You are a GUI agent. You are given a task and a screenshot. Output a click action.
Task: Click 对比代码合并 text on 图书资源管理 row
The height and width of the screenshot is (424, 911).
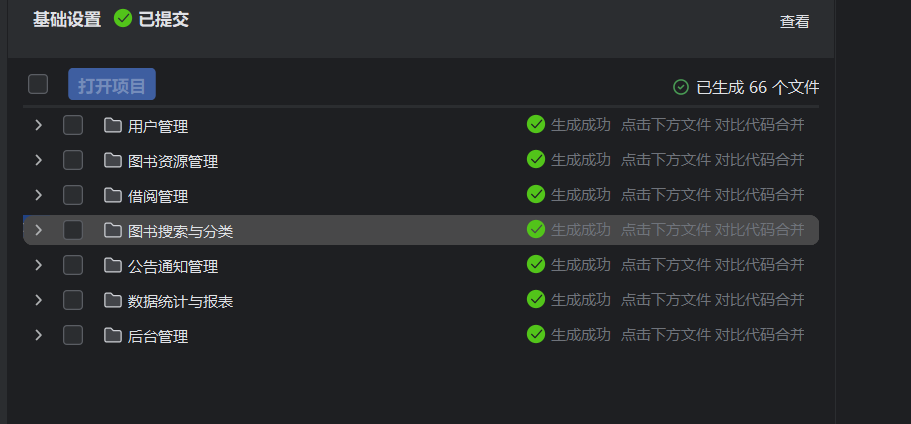759,160
